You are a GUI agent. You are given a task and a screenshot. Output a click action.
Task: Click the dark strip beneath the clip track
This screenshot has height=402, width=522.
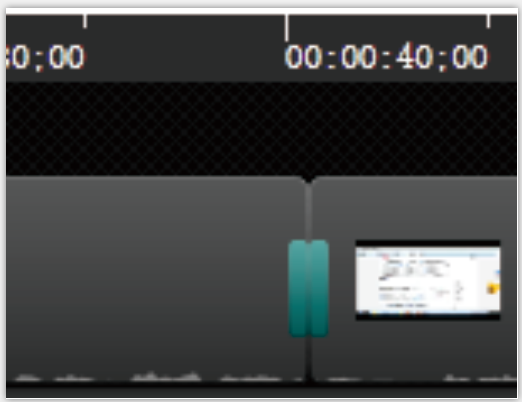(262, 391)
